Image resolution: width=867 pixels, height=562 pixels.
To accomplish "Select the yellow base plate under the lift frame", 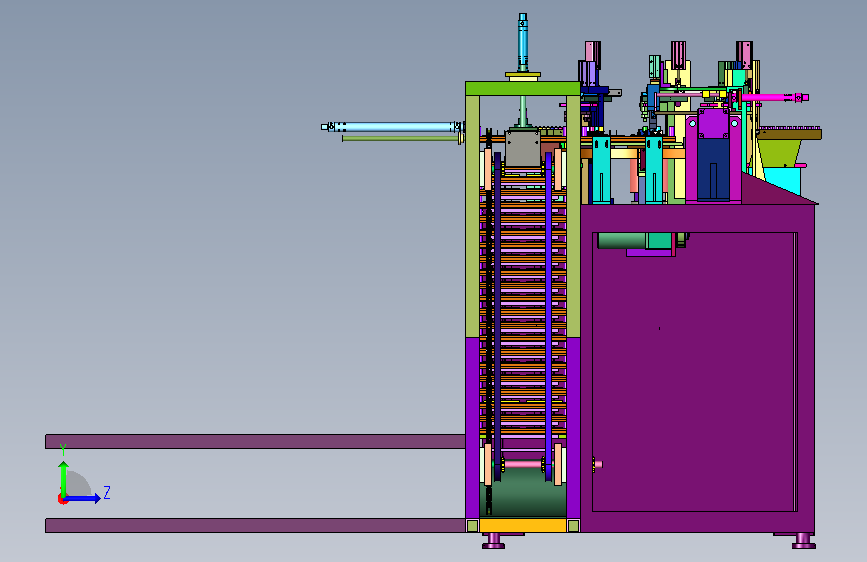I will point(523,525).
